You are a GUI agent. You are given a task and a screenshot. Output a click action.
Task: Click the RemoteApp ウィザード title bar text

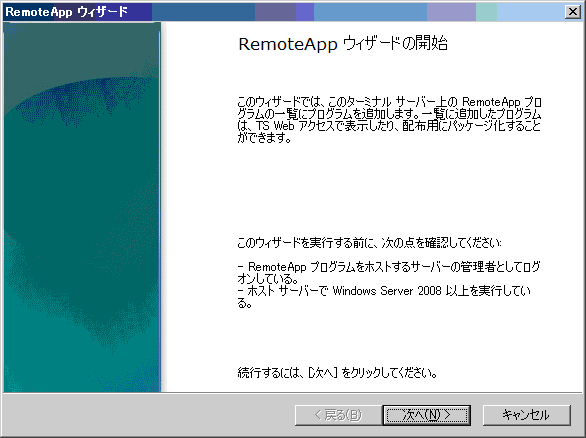67,12
